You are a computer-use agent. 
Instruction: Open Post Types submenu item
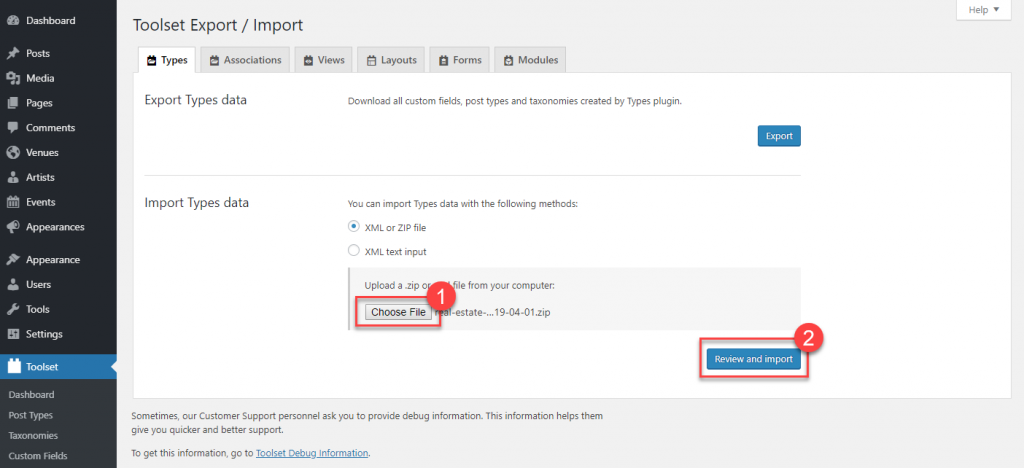[31, 415]
